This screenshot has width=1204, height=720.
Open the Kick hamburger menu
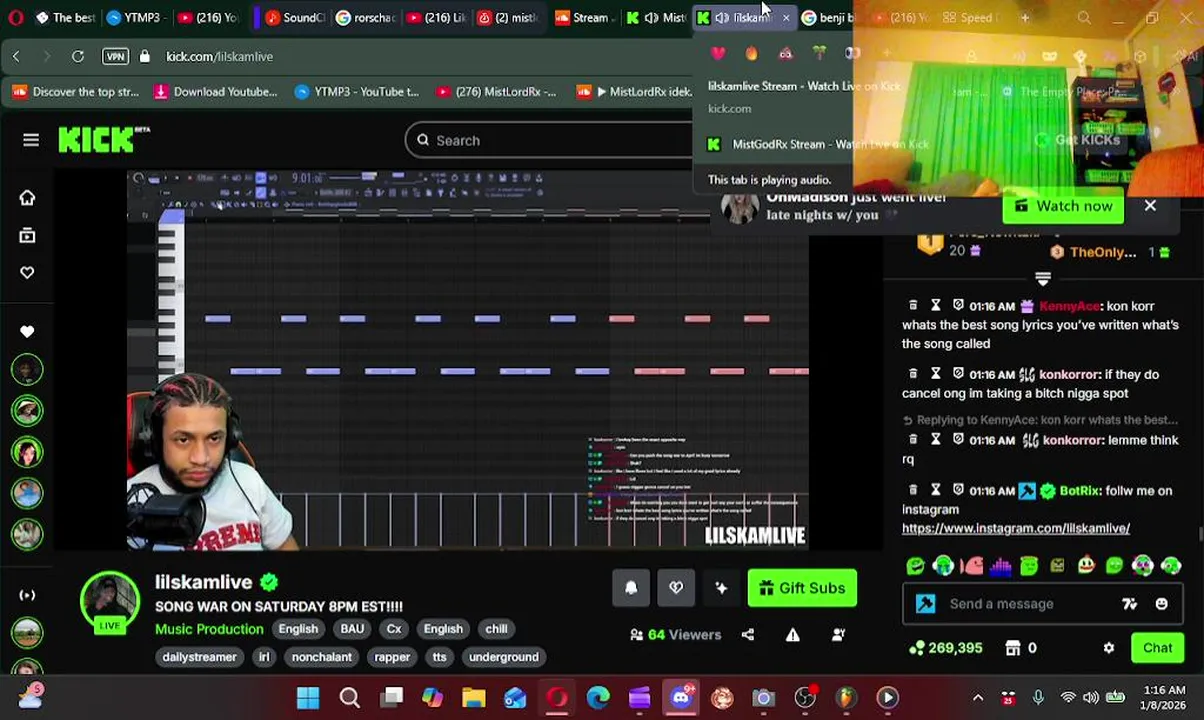tap(31, 140)
